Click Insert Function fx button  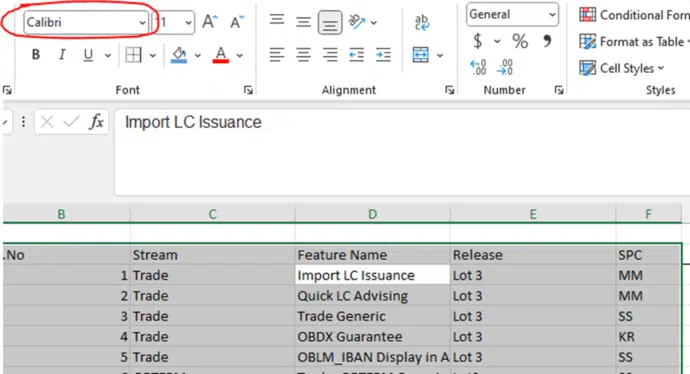[96, 121]
